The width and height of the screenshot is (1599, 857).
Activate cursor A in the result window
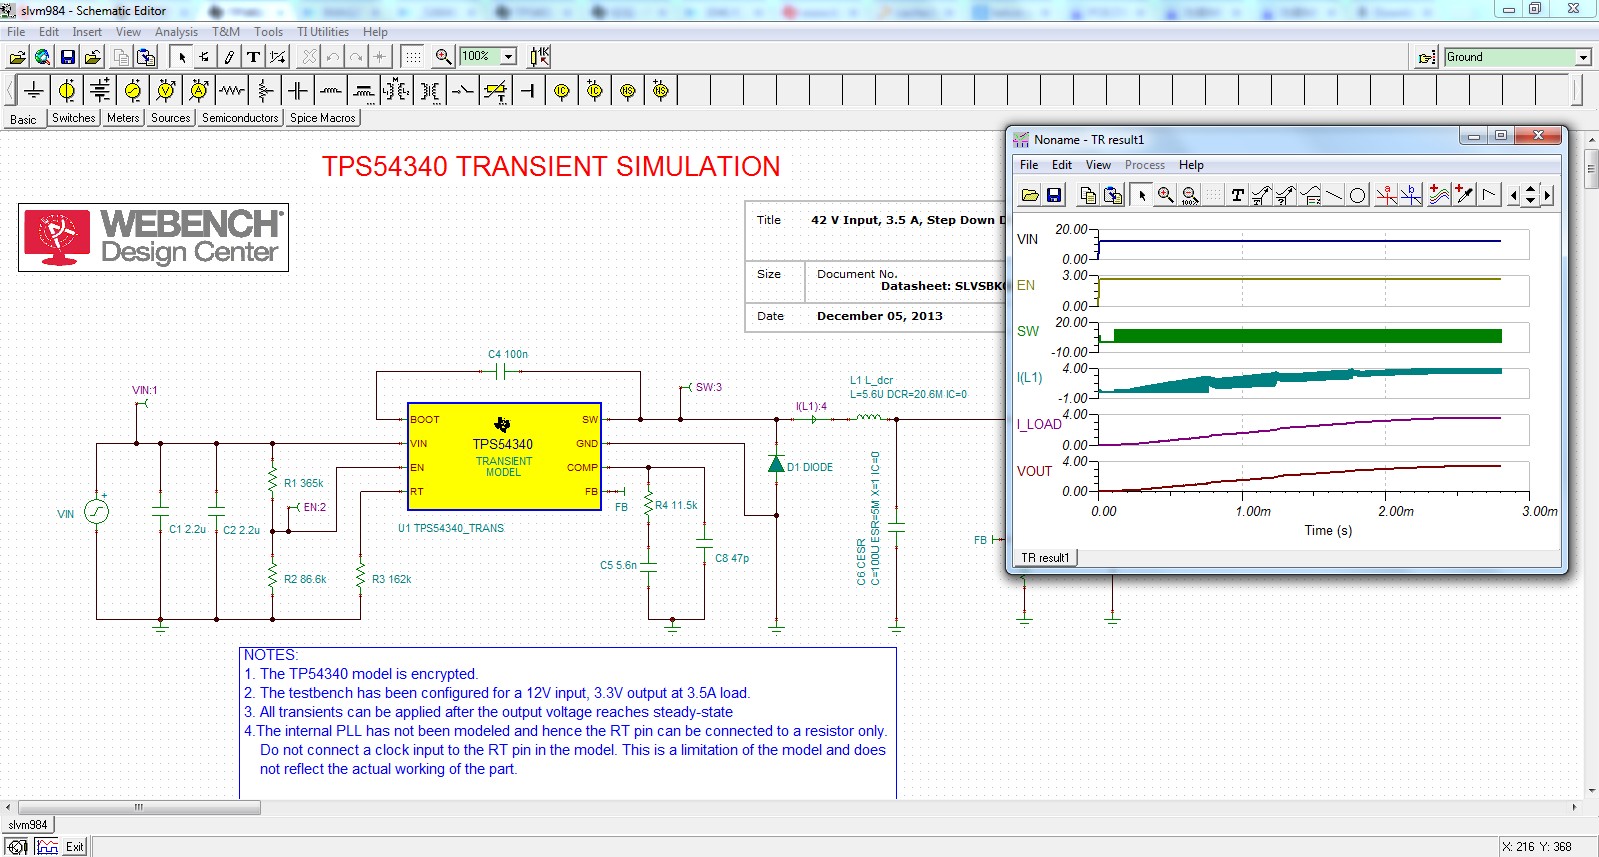pos(1386,195)
